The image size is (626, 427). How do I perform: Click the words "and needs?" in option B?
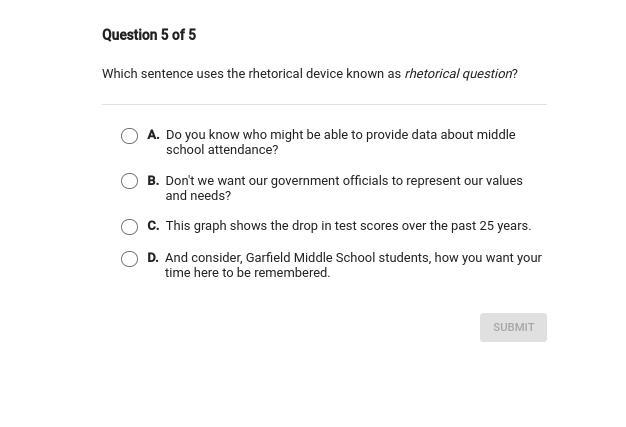(x=198, y=196)
